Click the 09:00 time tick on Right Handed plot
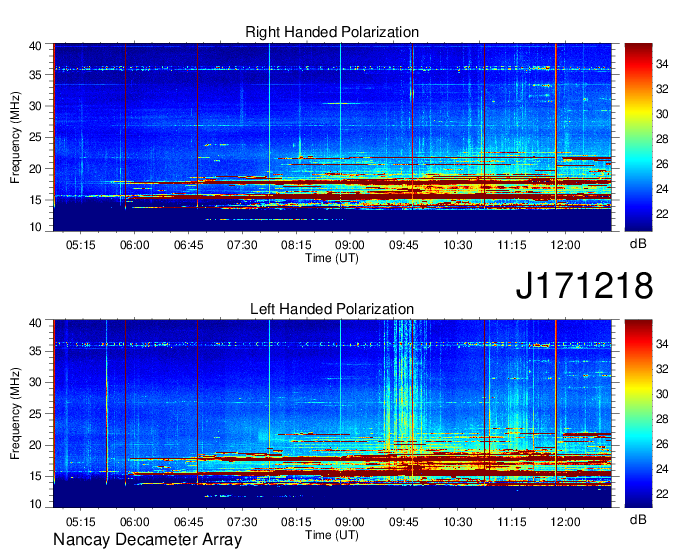The image size is (680, 552). [350, 245]
